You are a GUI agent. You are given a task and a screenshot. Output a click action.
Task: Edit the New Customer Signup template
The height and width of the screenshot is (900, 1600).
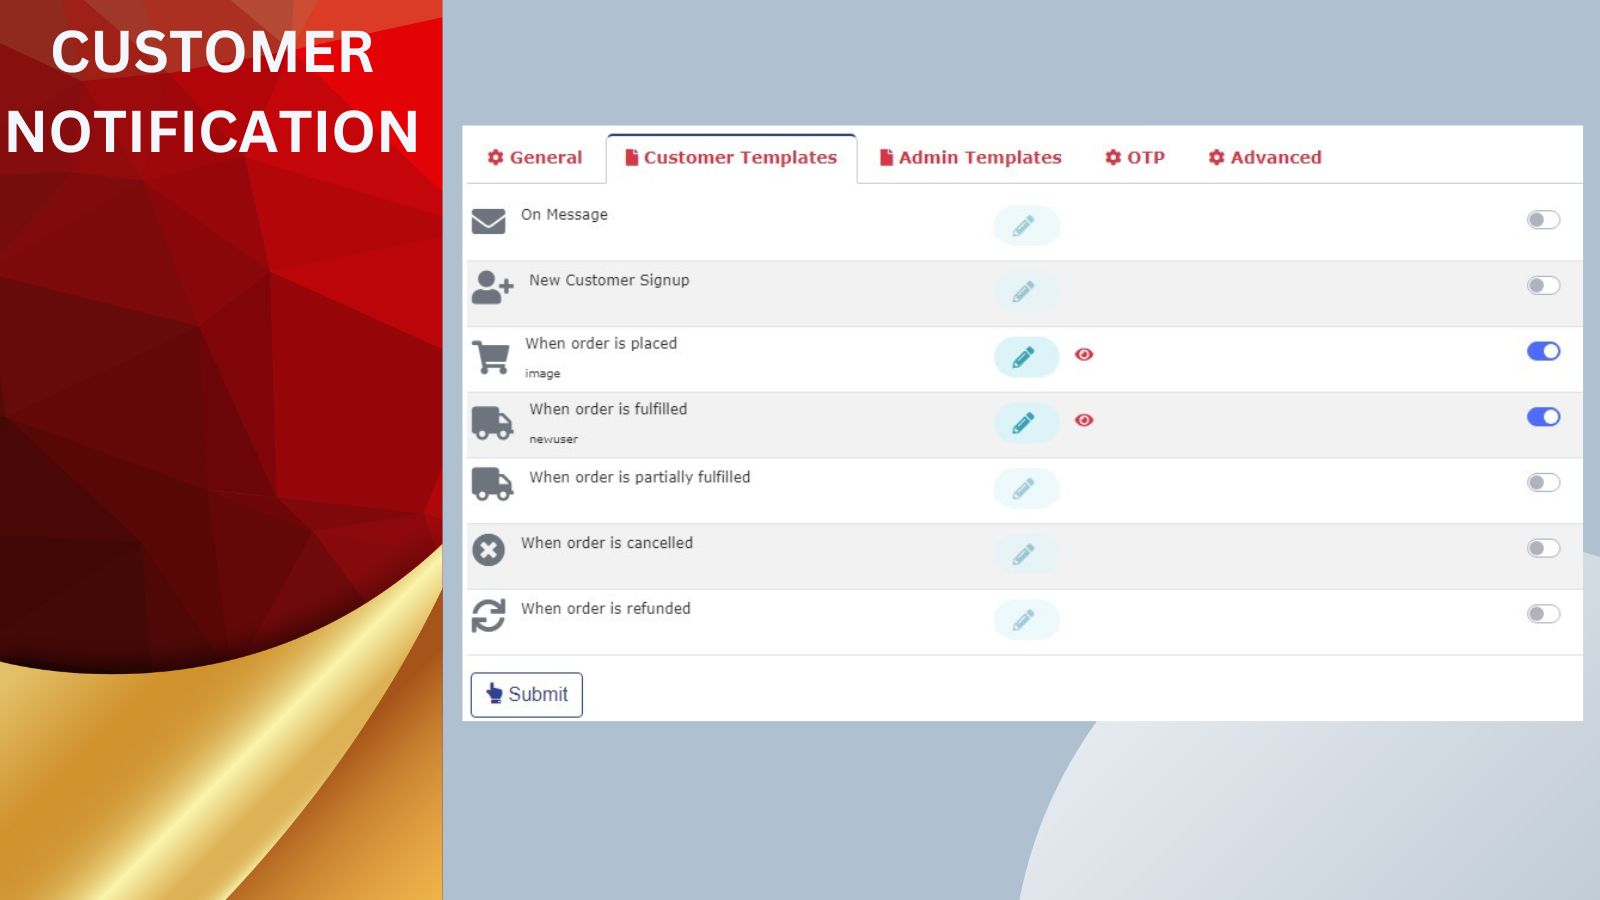click(x=1026, y=292)
